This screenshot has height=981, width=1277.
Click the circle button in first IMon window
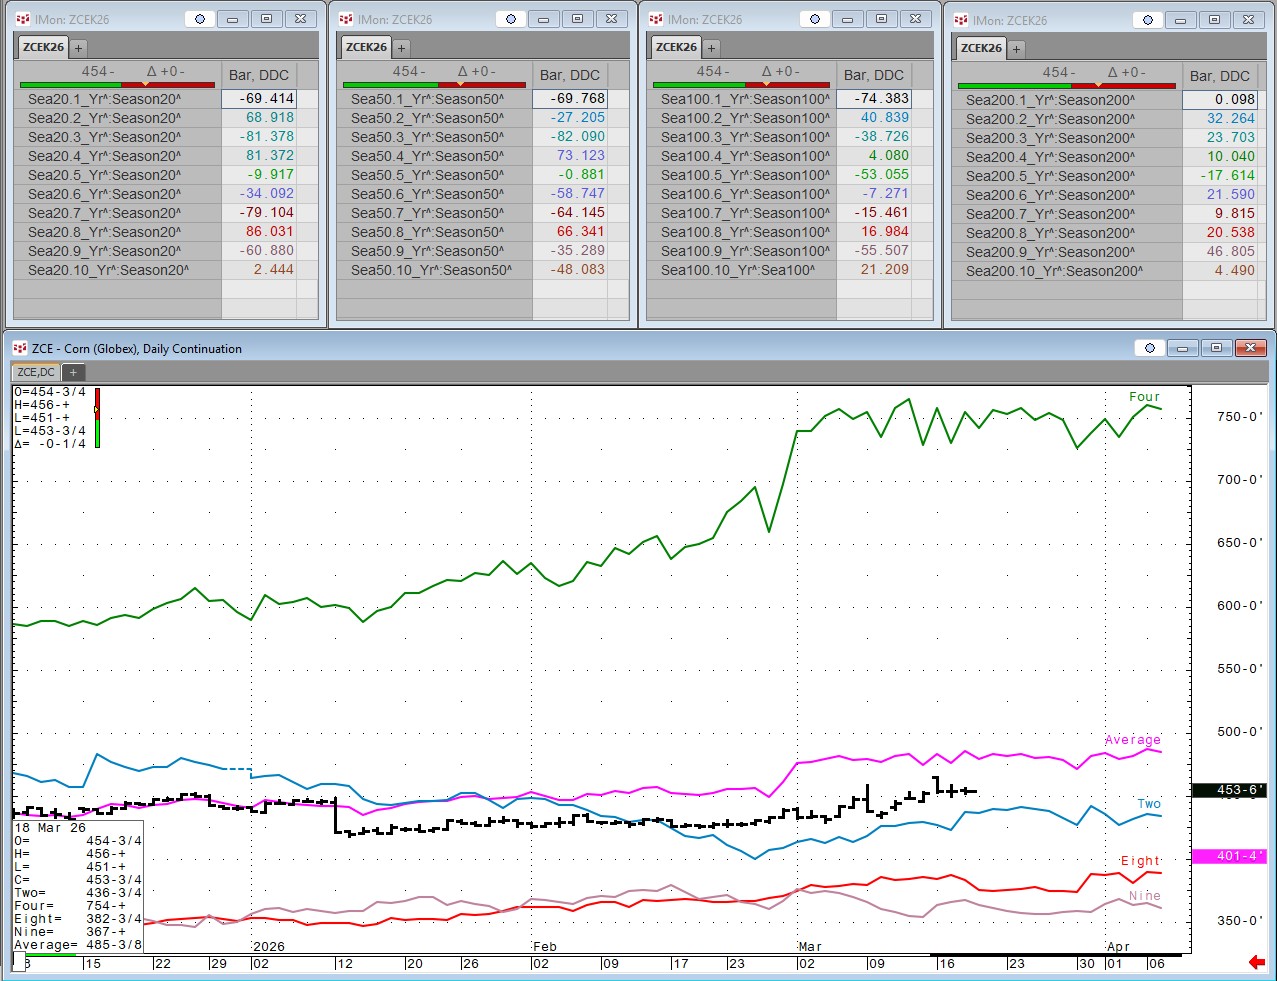[200, 19]
